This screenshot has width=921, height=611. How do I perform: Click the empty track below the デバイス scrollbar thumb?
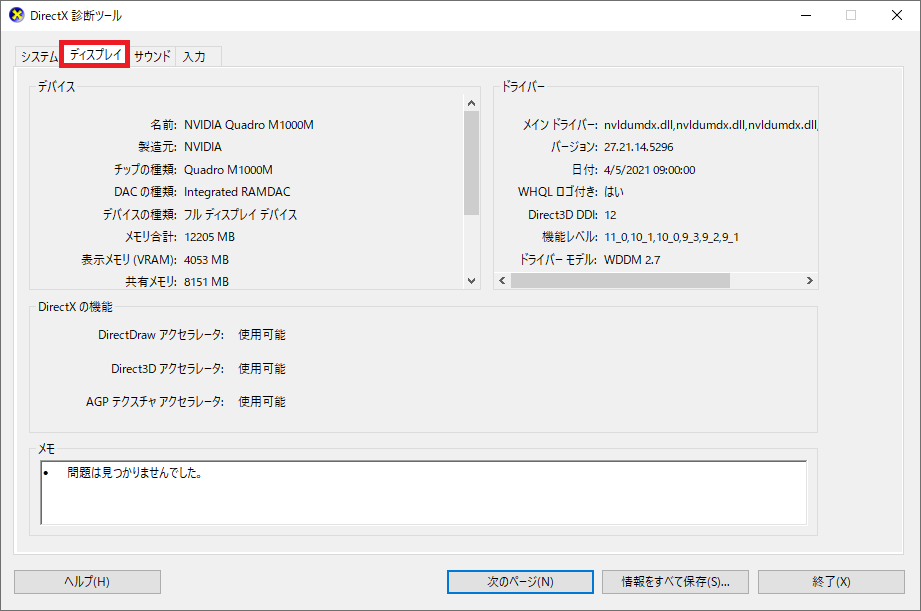pyautogui.click(x=472, y=245)
